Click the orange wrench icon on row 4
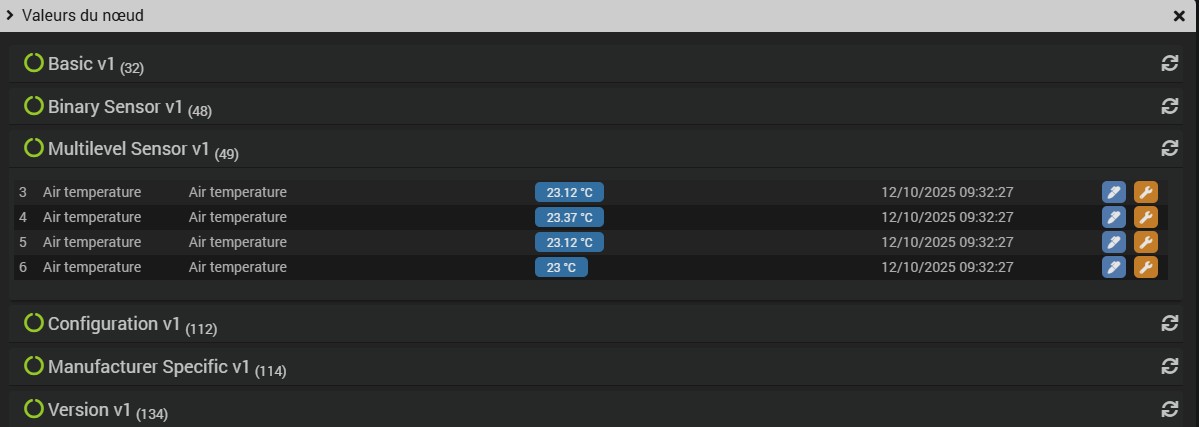This screenshot has height=427, width=1199. point(1146,217)
